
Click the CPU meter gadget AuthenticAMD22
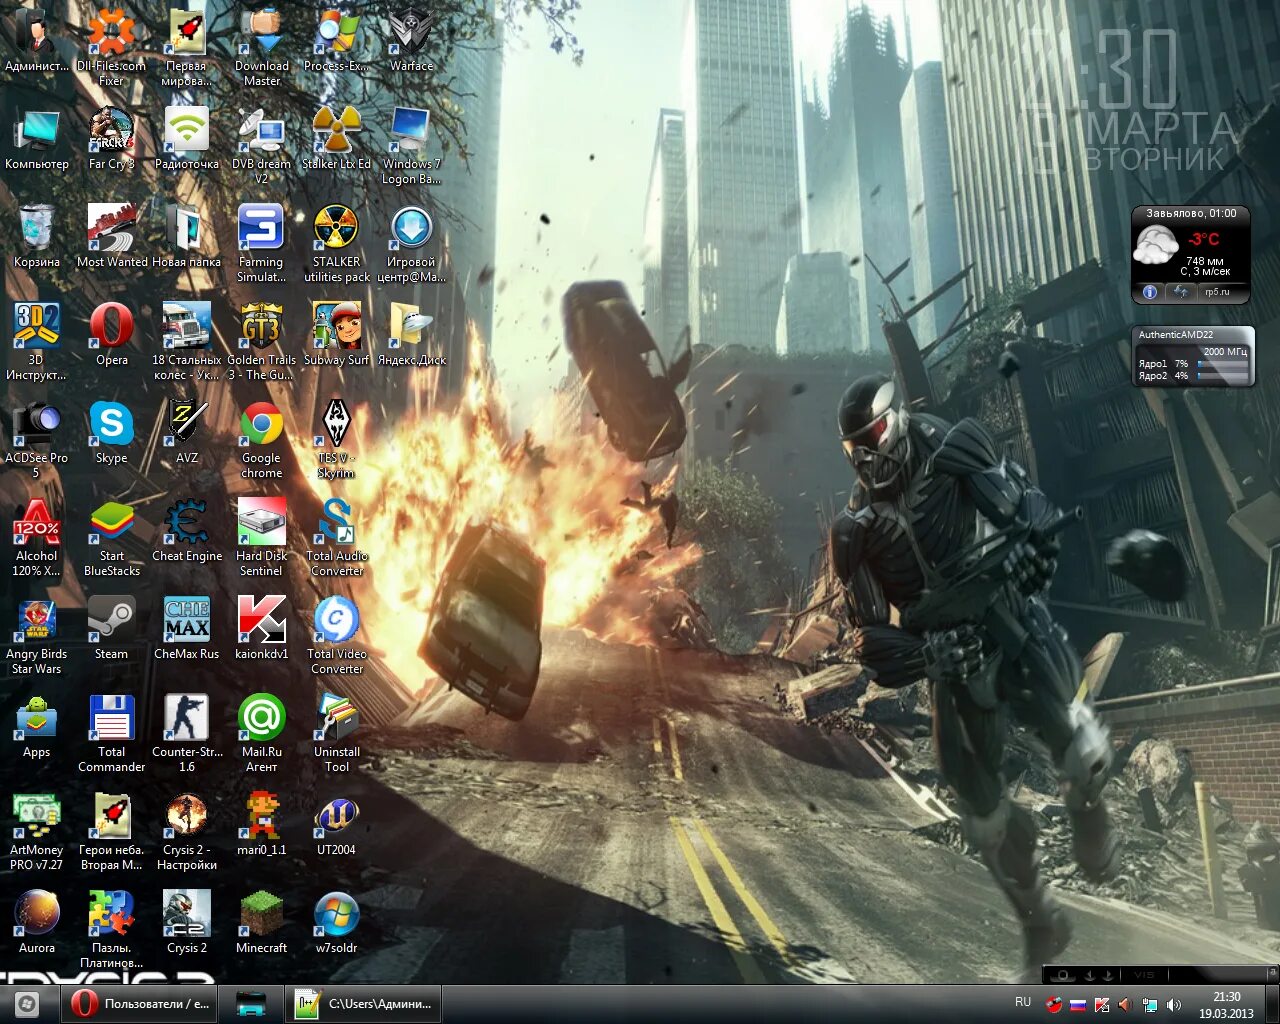pyautogui.click(x=1193, y=356)
